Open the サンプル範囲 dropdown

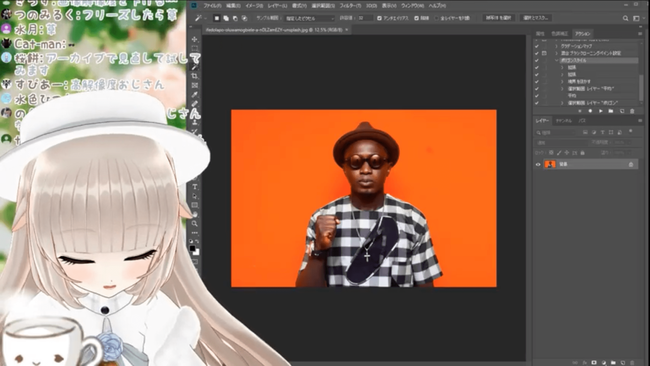click(309, 18)
